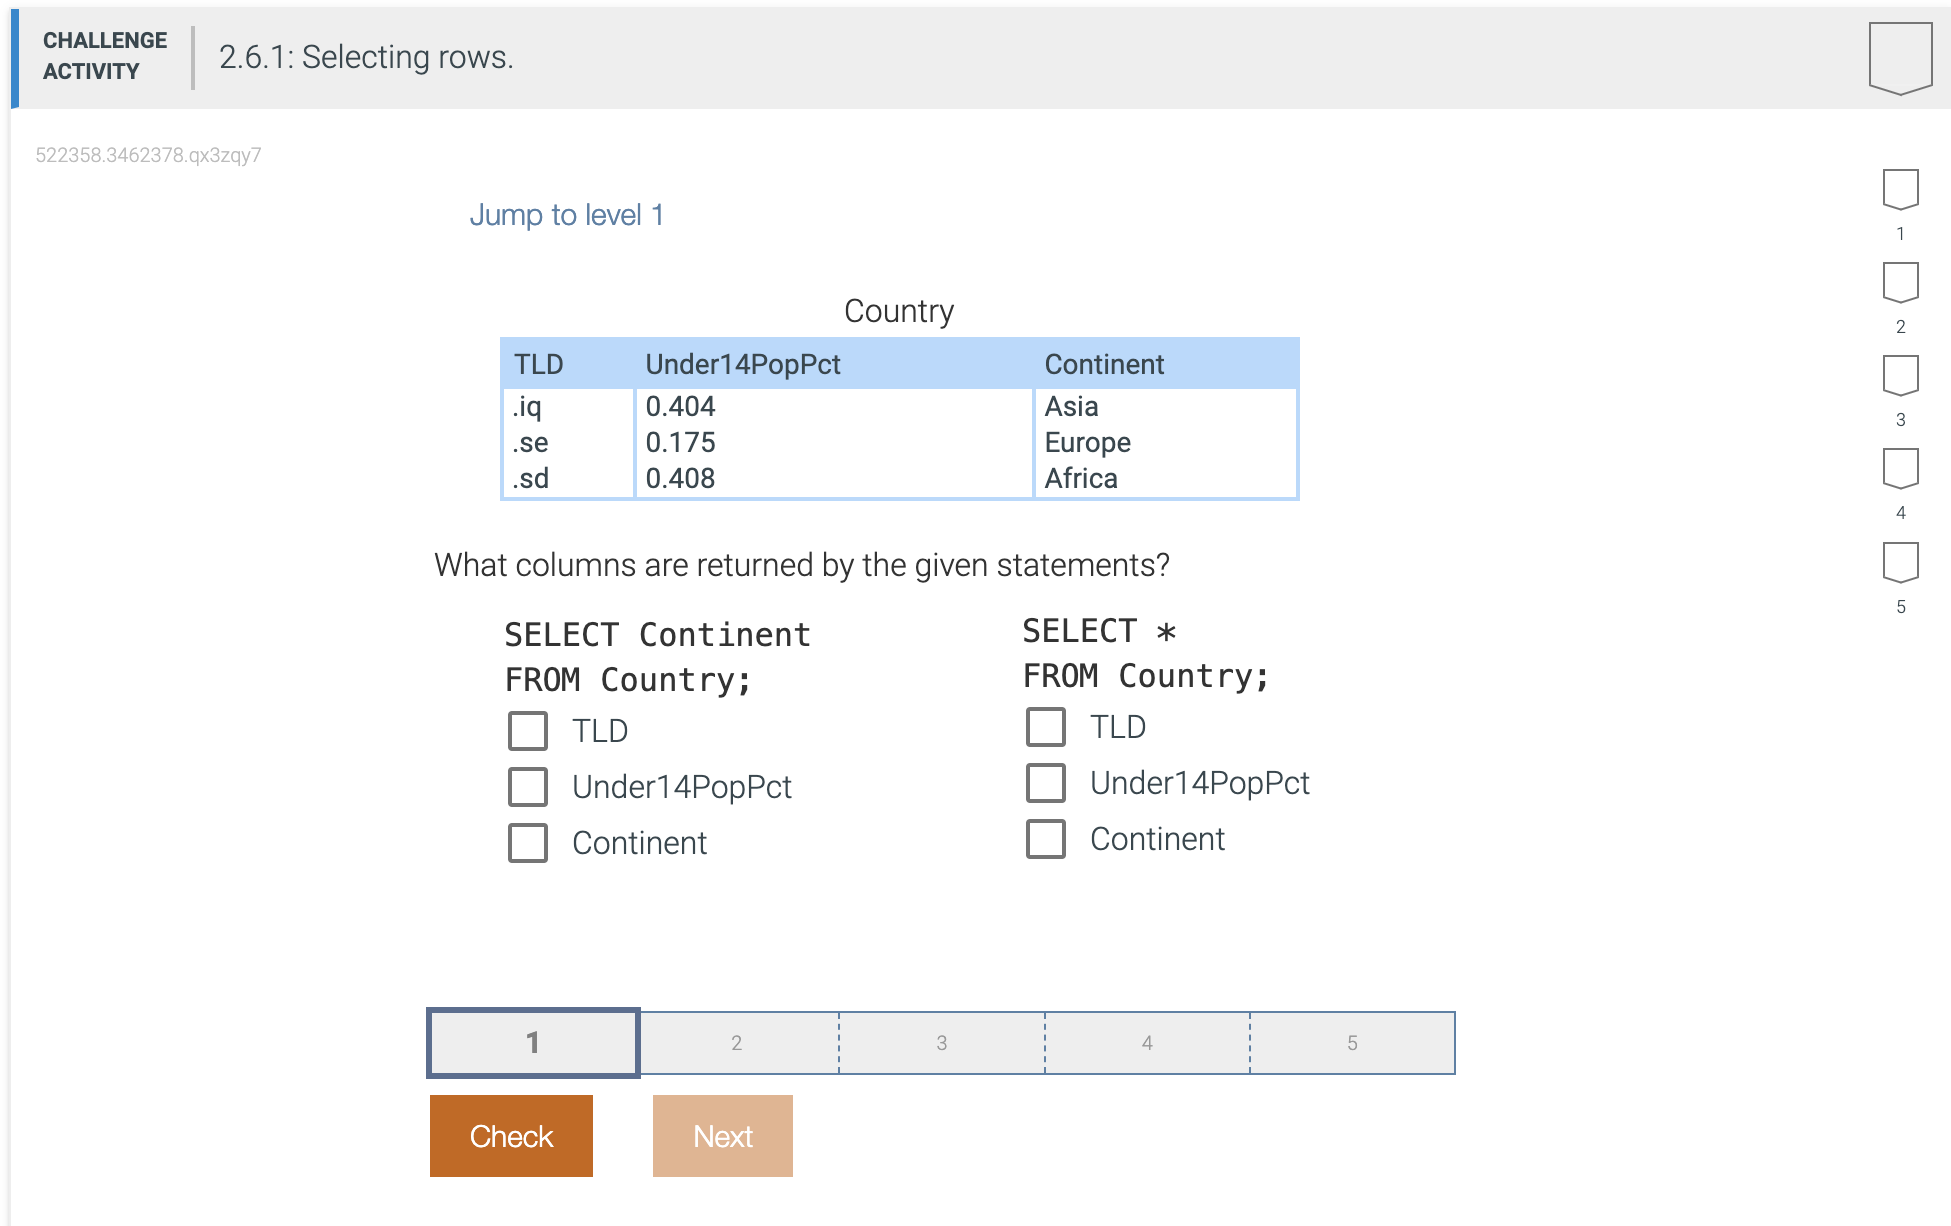This screenshot has width=1951, height=1226.
Task: Check Continent under SELECT Continent query
Action: point(527,842)
